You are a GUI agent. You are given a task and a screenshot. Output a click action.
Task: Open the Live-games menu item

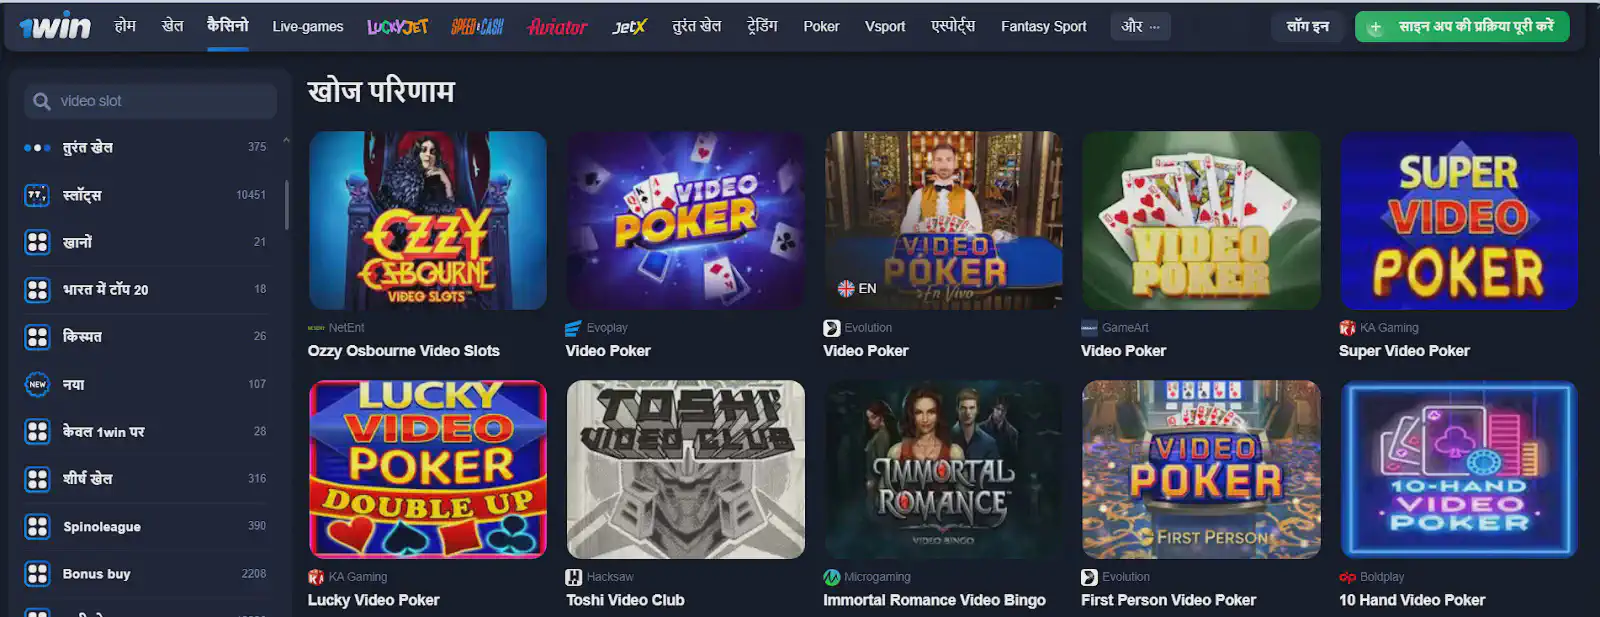point(308,27)
